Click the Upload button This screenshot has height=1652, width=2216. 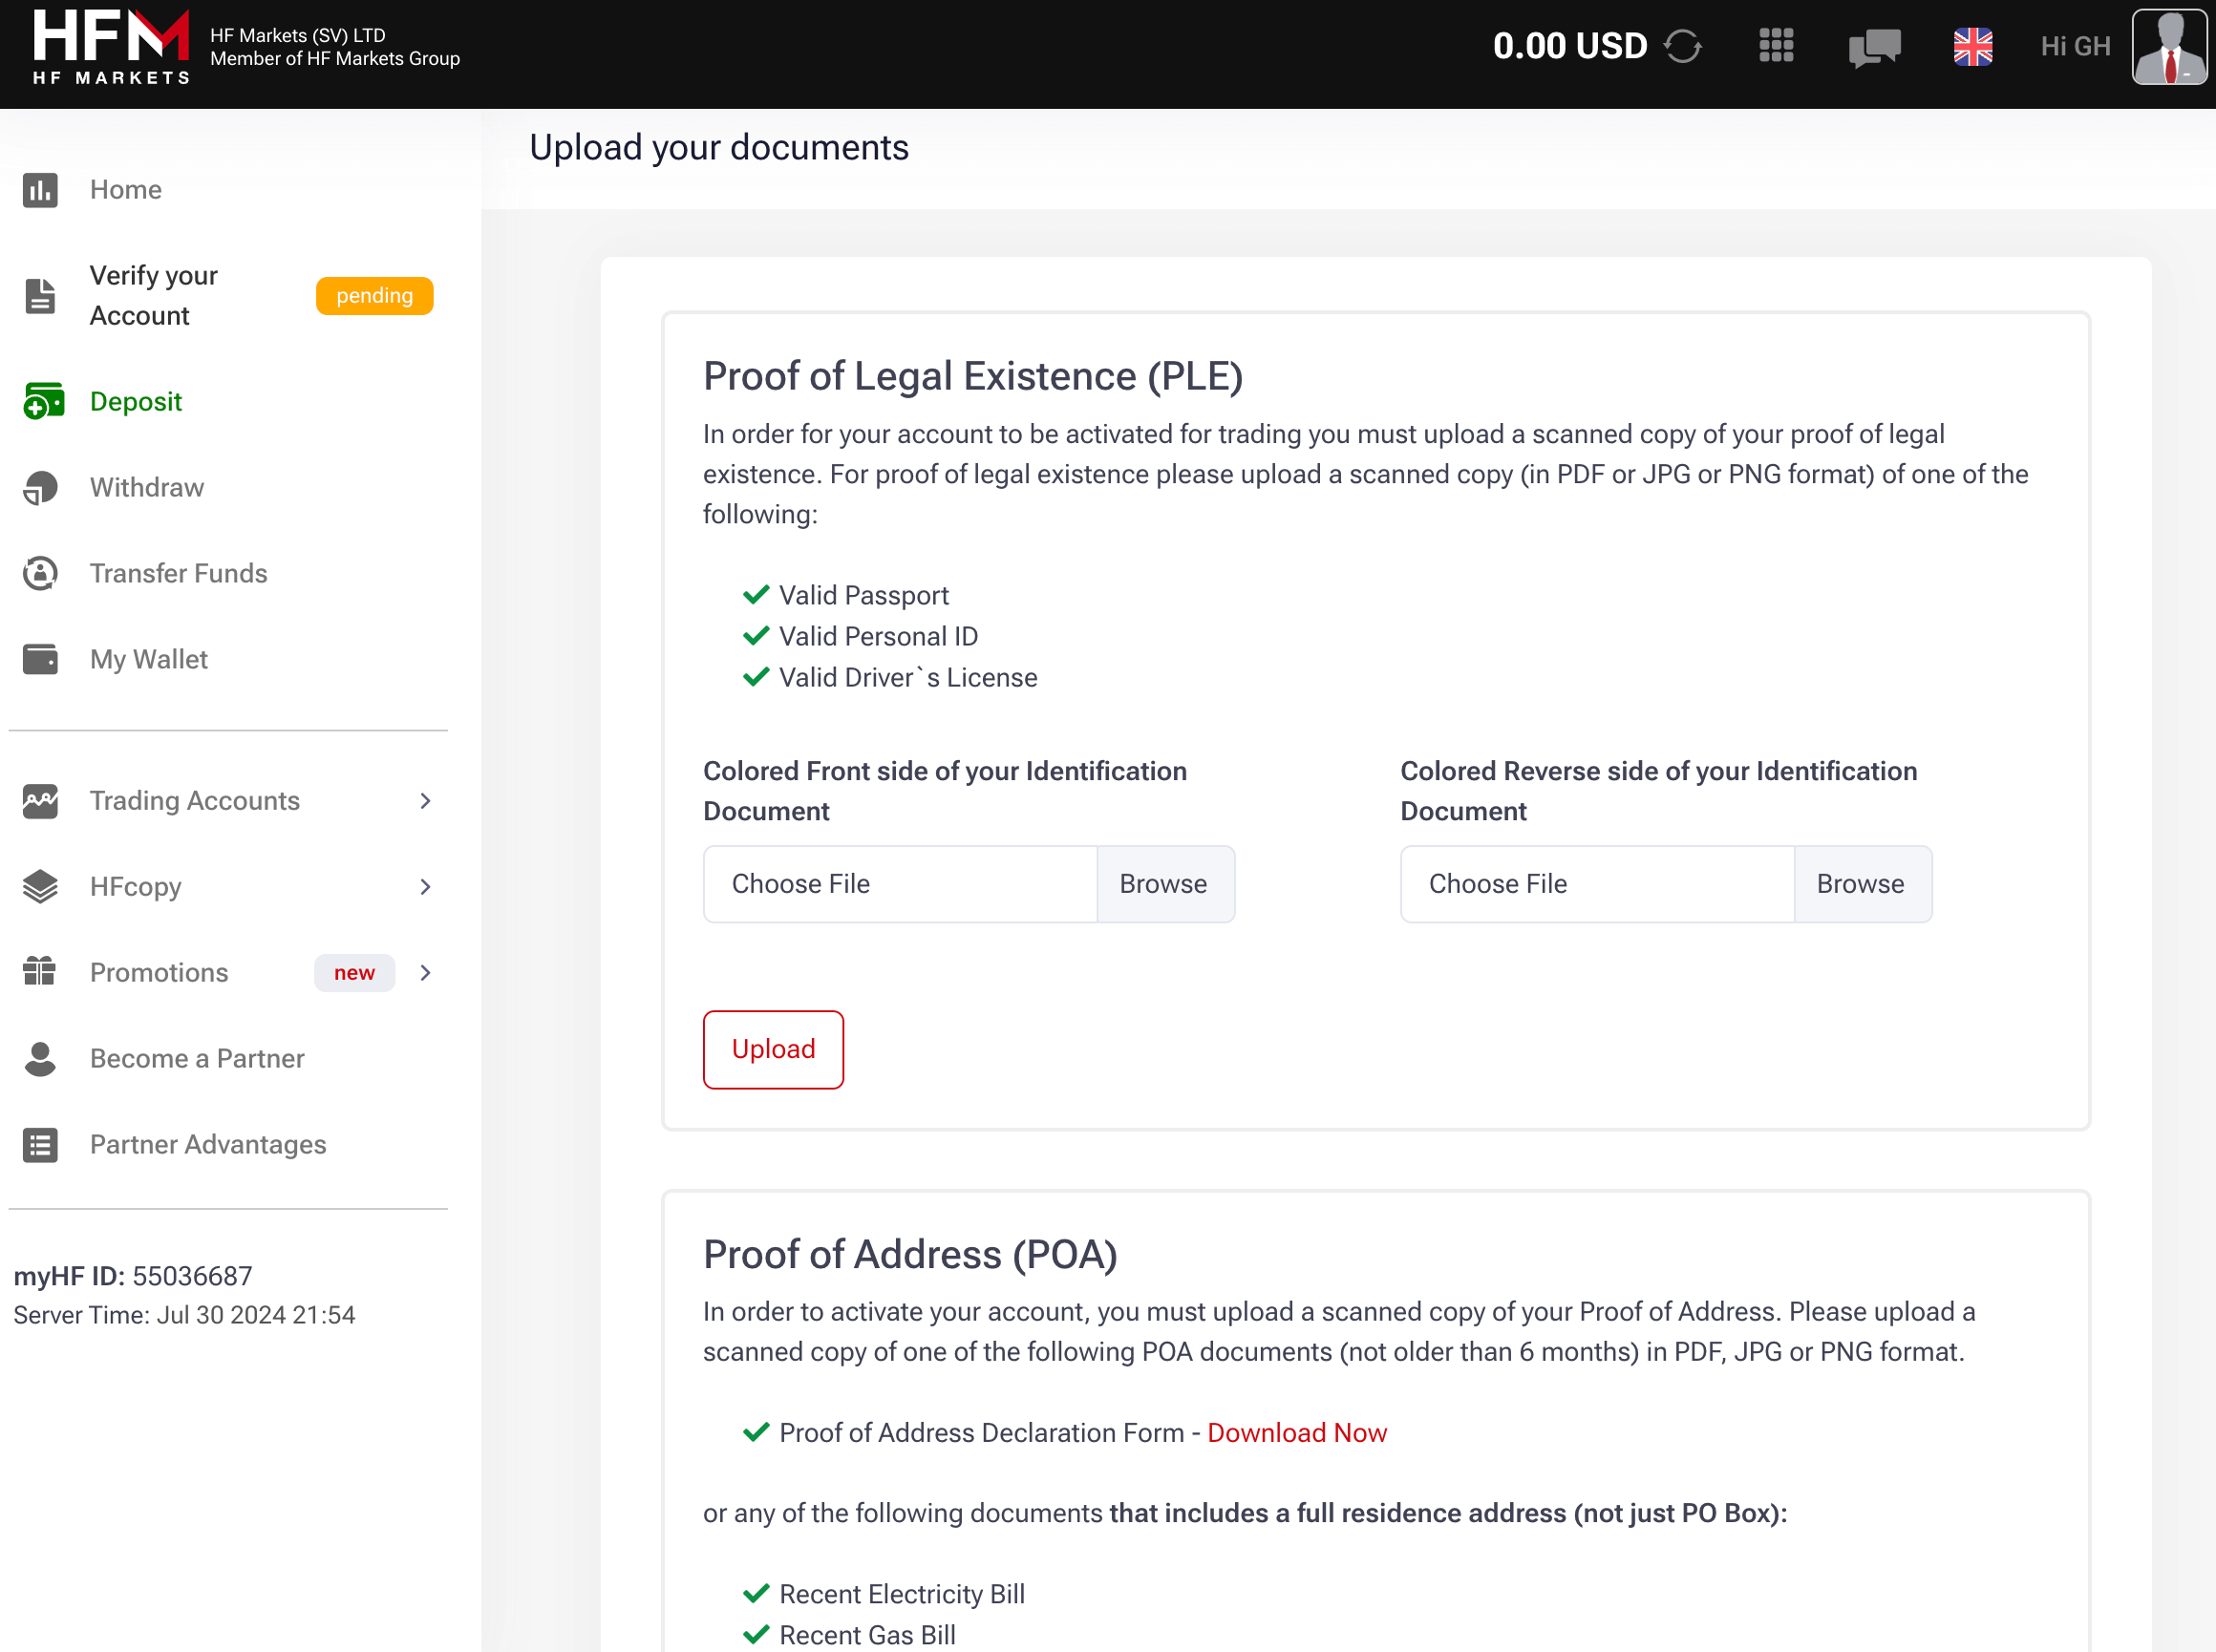coord(772,1048)
